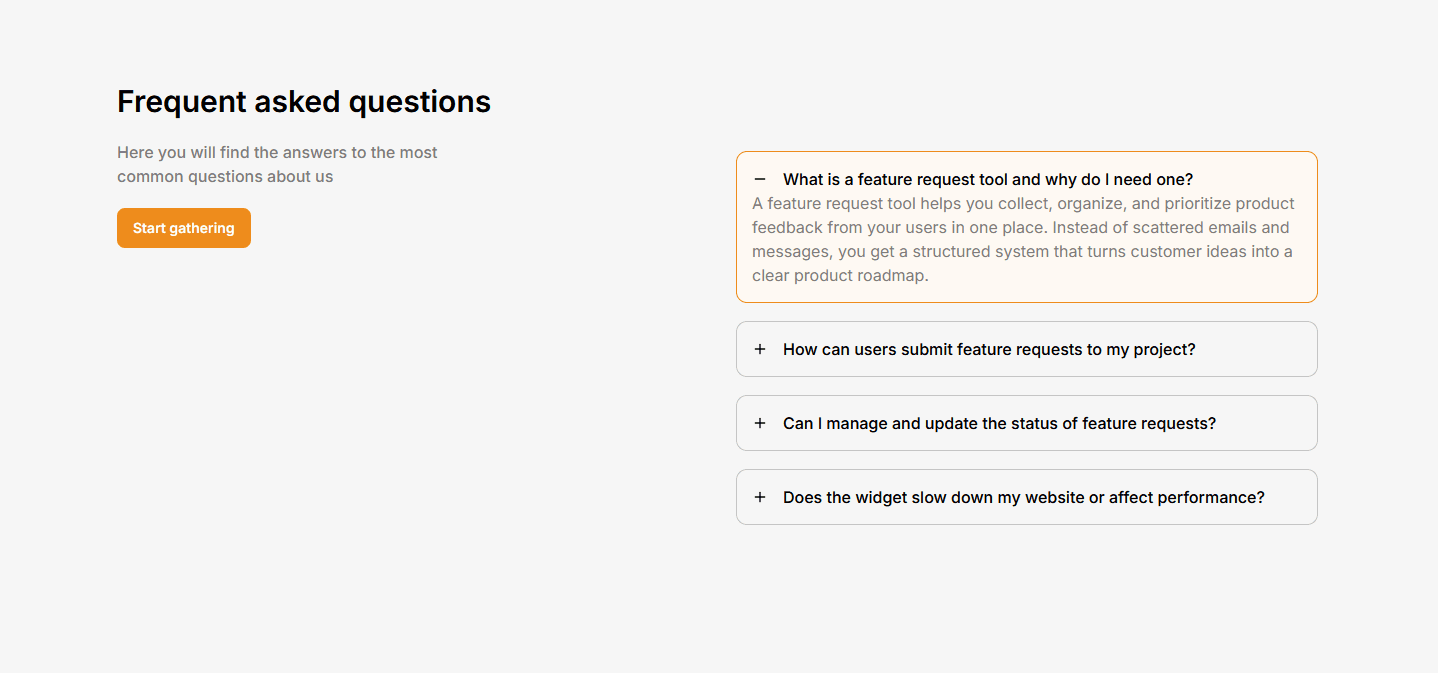The image size is (1438, 673).
Task: Click plus icon beside user submission question
Action: pyautogui.click(x=760, y=349)
